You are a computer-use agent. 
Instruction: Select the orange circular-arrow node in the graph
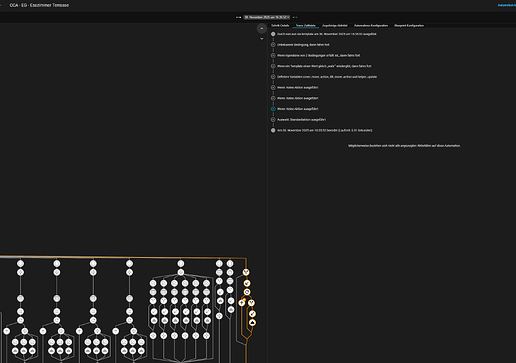[x=247, y=292]
